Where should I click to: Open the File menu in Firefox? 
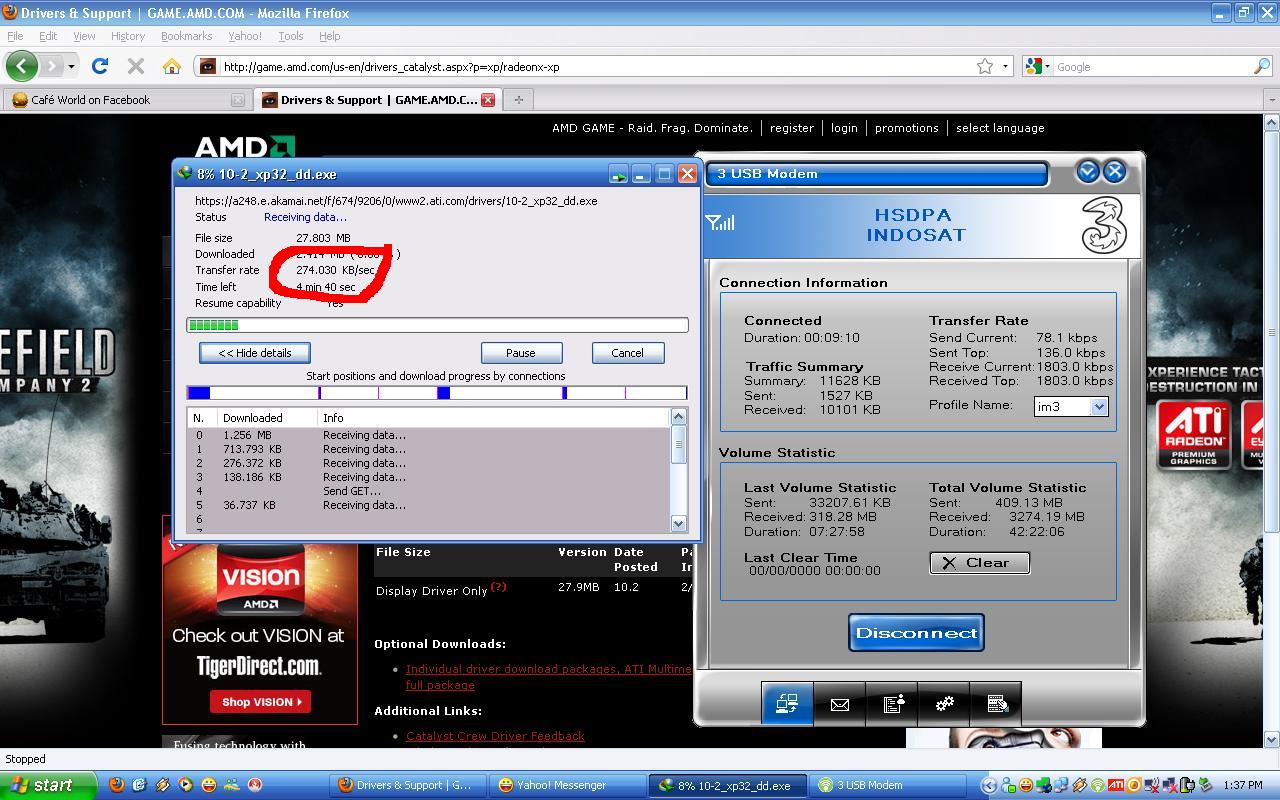click(x=15, y=36)
